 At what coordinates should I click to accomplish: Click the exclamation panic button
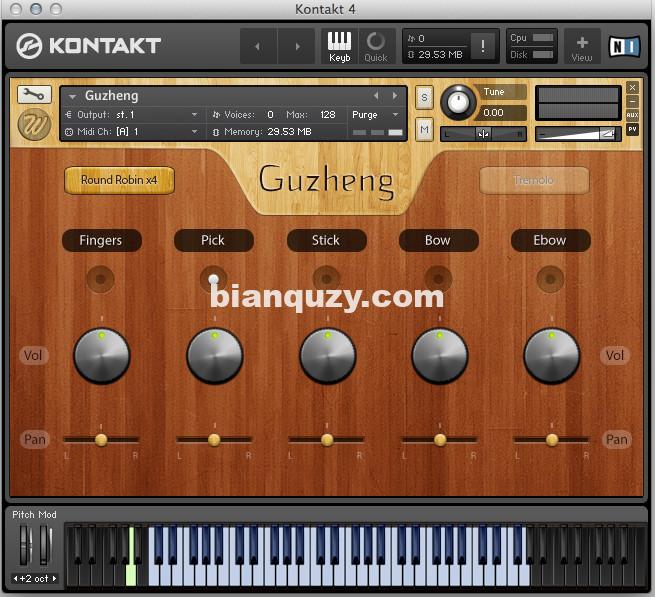click(x=482, y=46)
